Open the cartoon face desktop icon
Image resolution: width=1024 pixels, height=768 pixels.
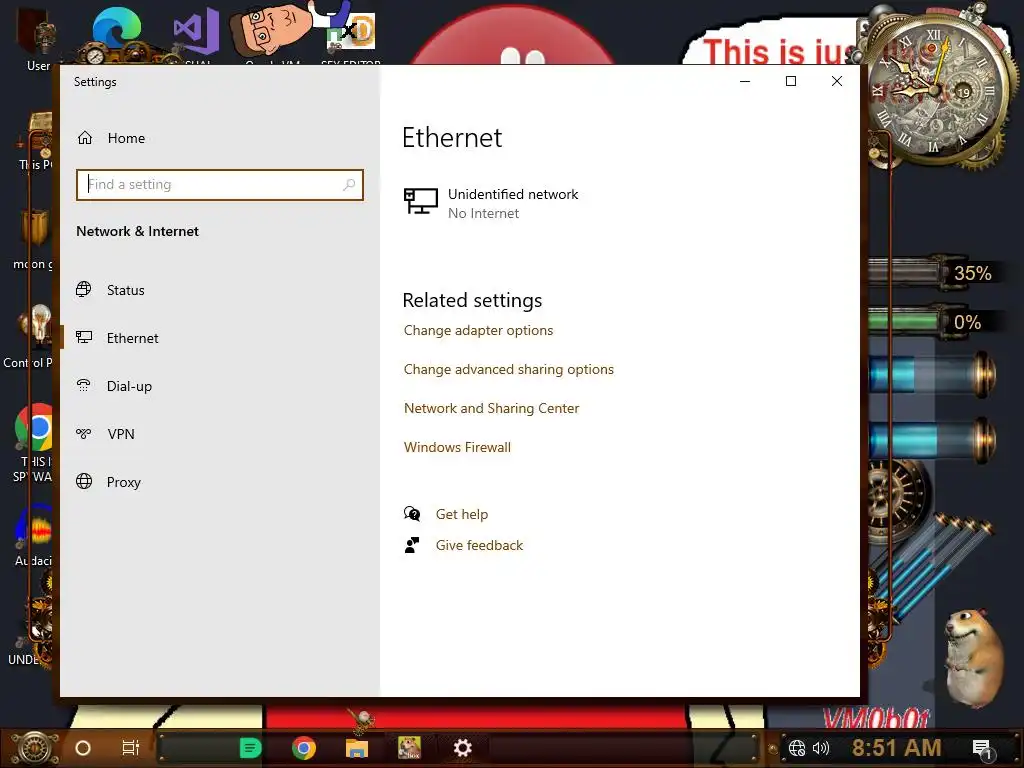point(272,31)
